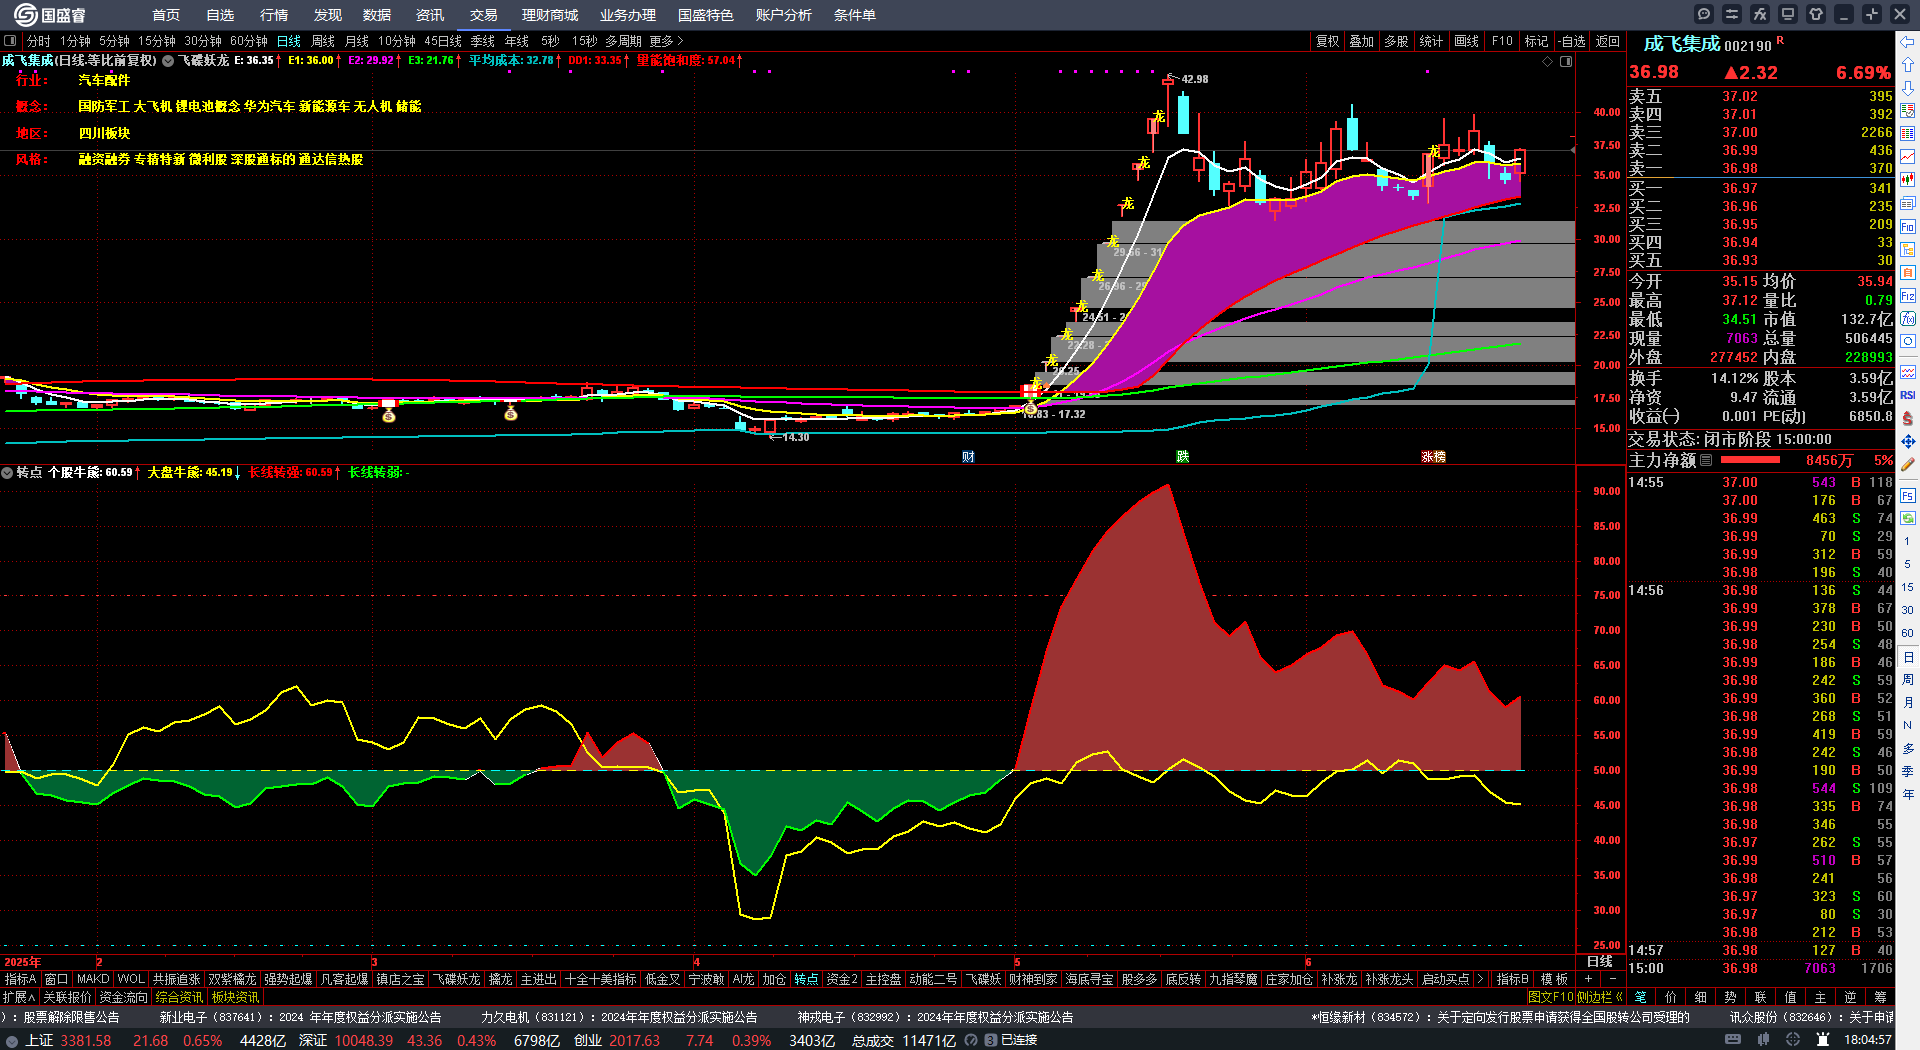Switch chart period to 周线
The image size is (1920, 1050).
(323, 41)
